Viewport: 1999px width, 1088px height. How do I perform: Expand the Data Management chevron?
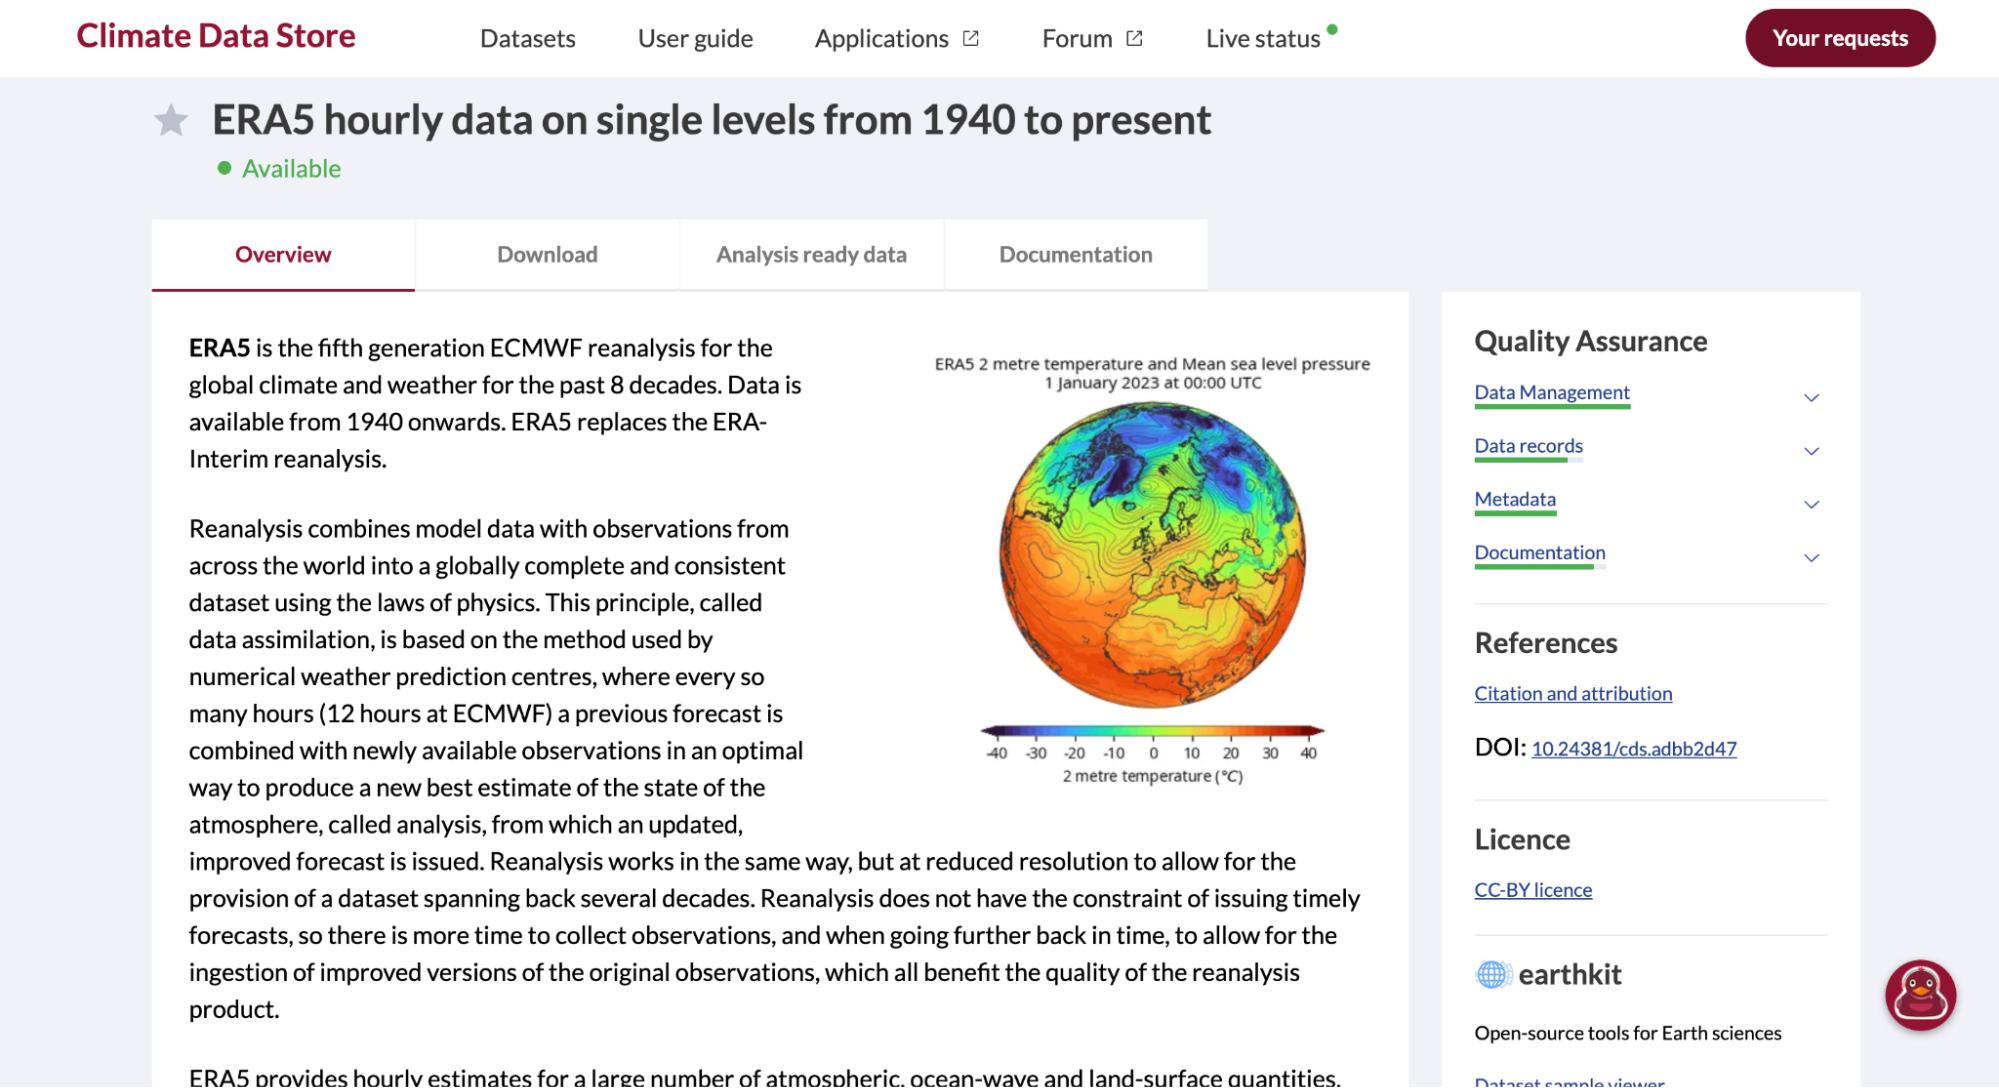[x=1811, y=397]
